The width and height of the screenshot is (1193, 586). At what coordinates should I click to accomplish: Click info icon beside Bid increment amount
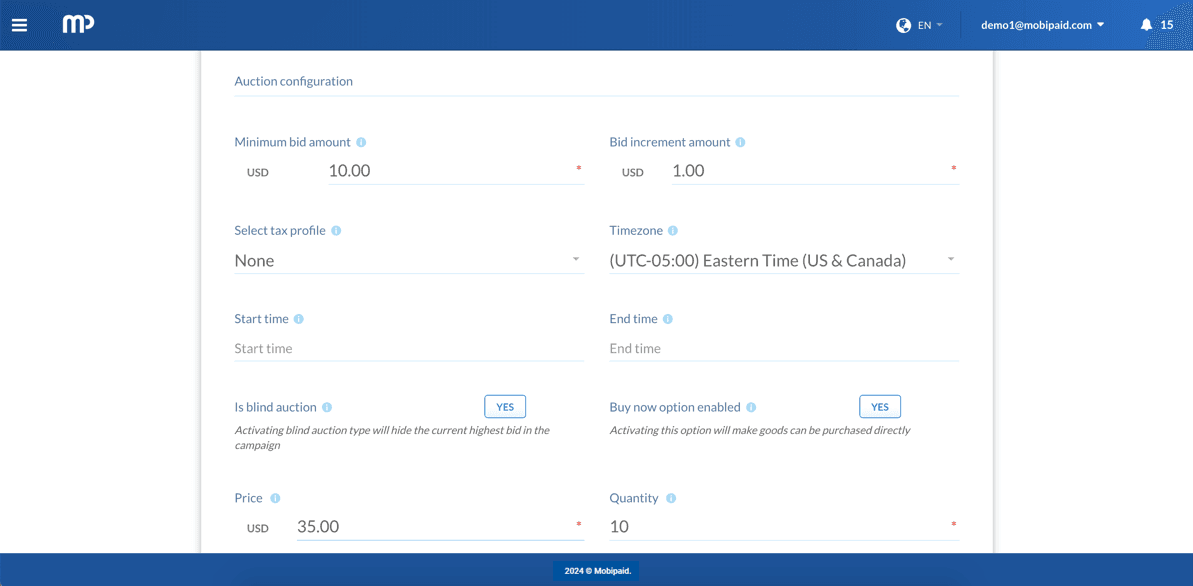pos(740,143)
